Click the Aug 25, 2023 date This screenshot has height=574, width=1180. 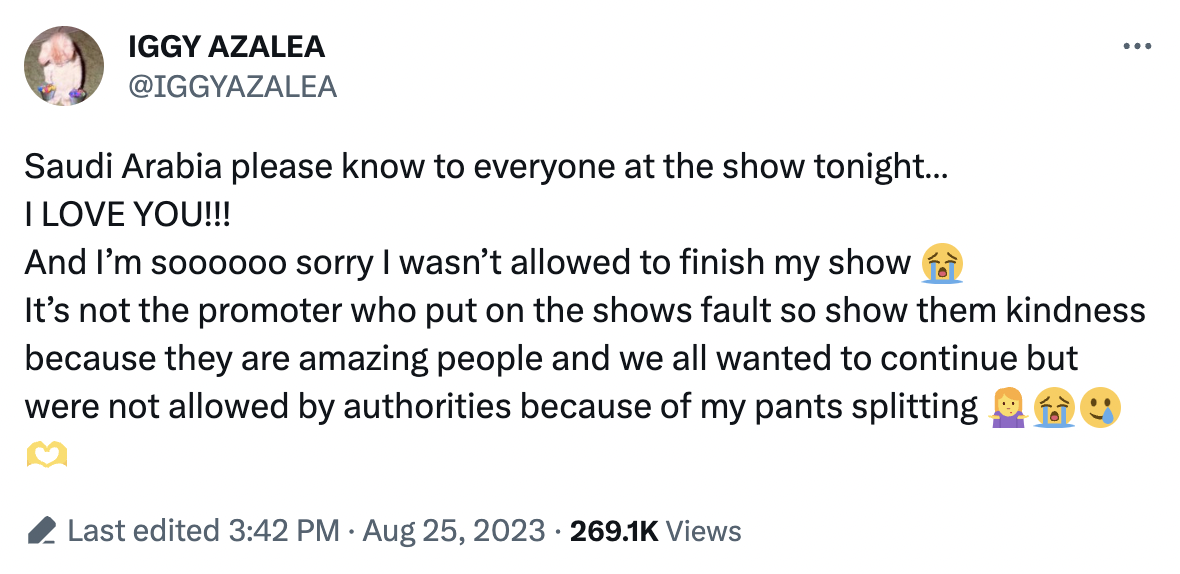point(454,531)
